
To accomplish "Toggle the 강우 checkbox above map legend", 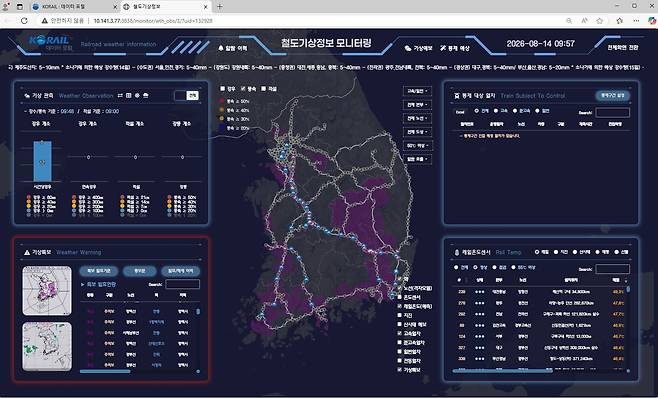I will coord(222,89).
